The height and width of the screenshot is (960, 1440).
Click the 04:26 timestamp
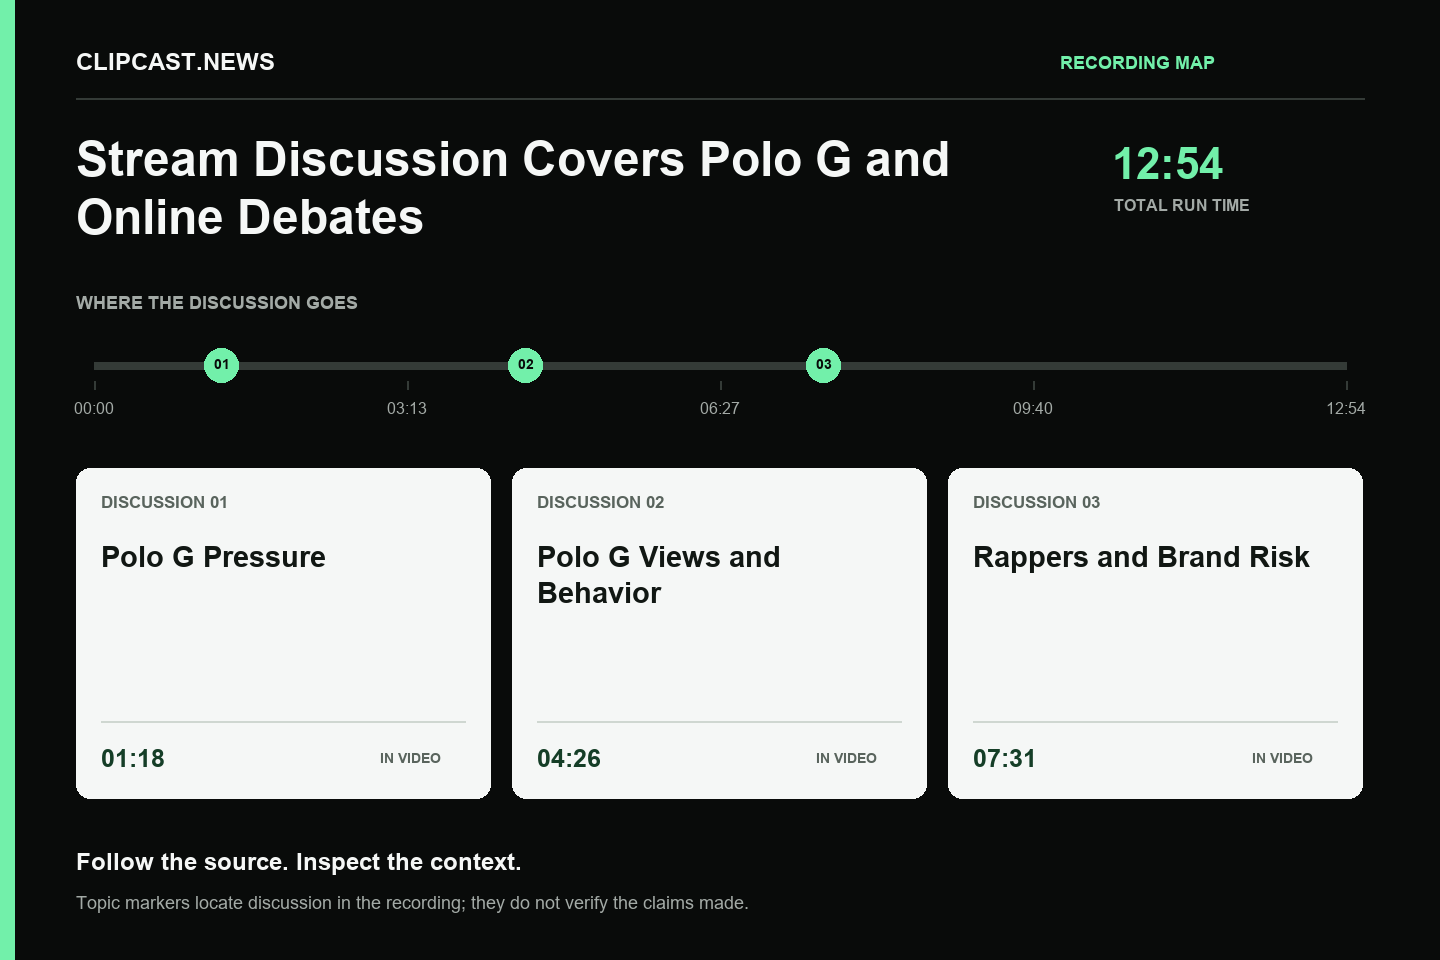tap(569, 758)
